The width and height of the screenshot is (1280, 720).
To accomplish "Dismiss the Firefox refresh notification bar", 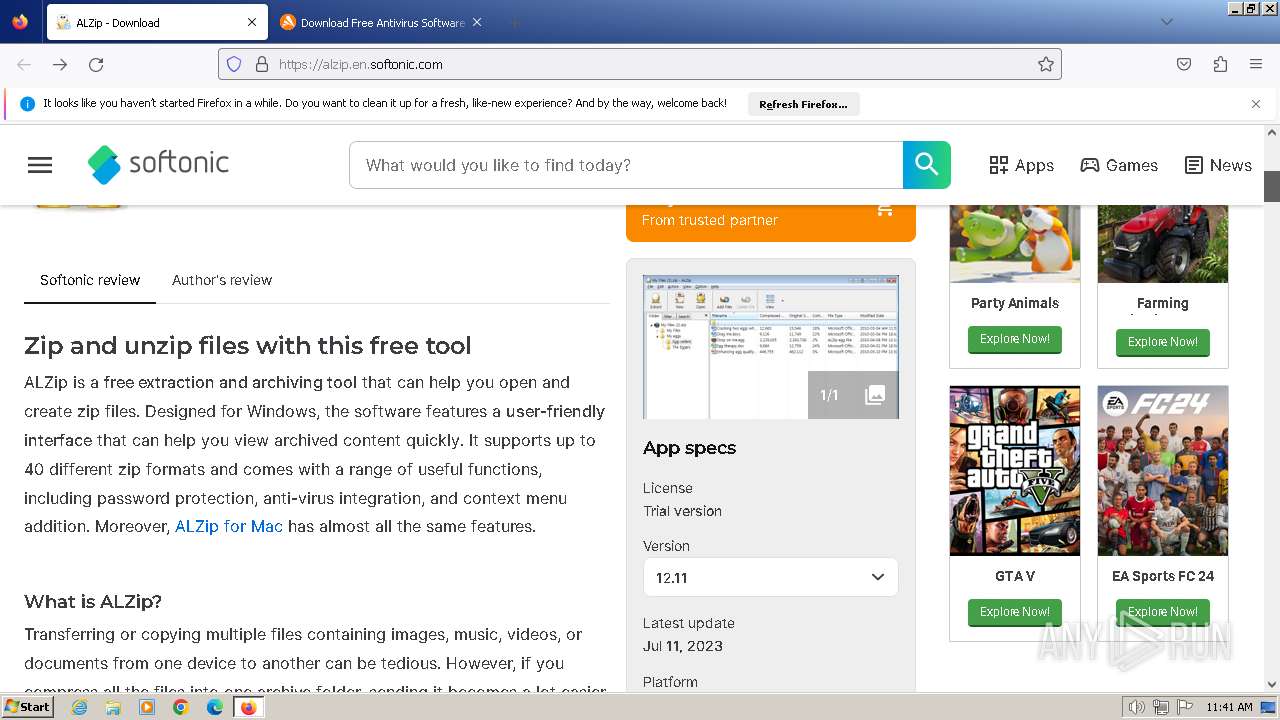I will pyautogui.click(x=1256, y=104).
